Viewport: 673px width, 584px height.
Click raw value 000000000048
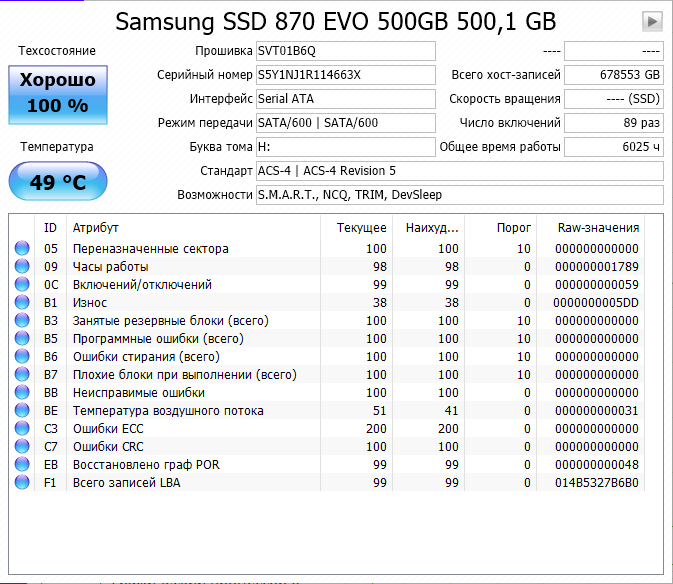click(x=597, y=465)
